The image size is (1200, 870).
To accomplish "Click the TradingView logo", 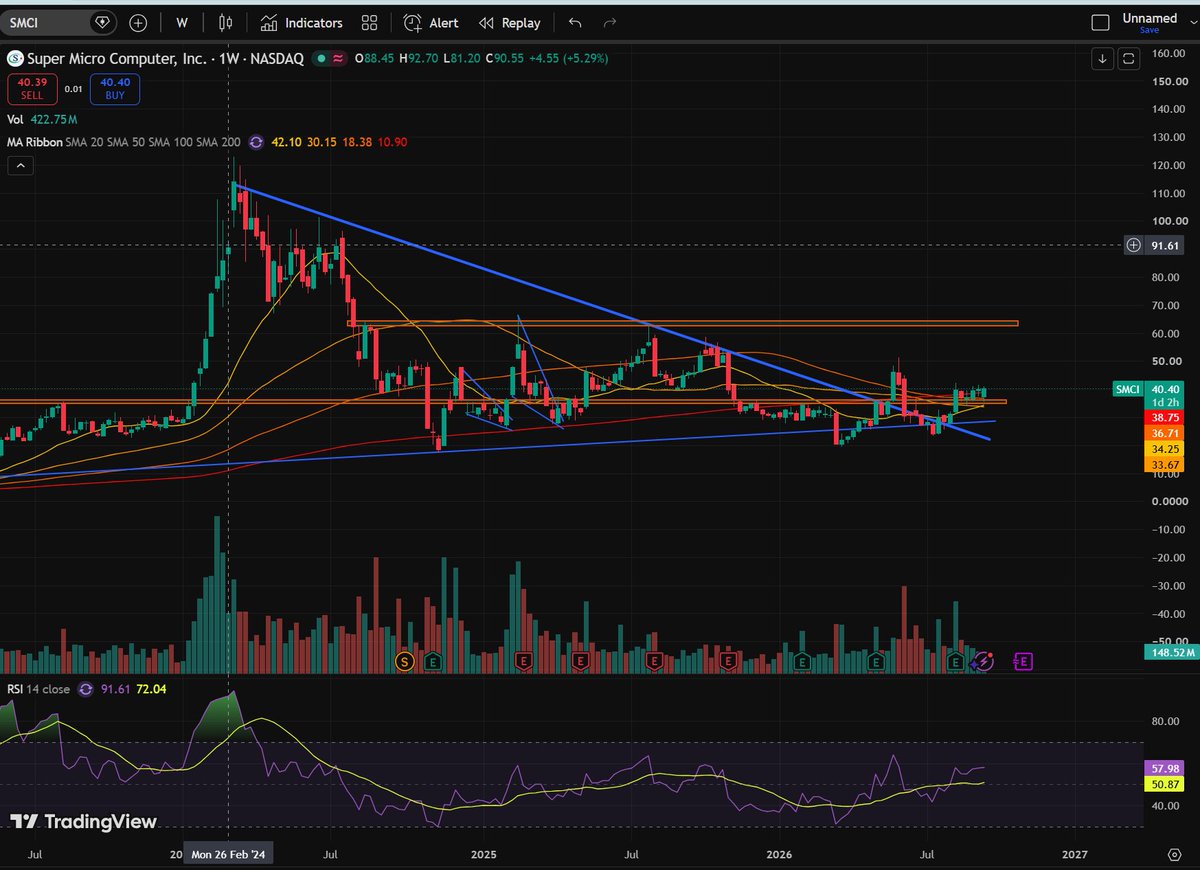I will click(x=84, y=821).
